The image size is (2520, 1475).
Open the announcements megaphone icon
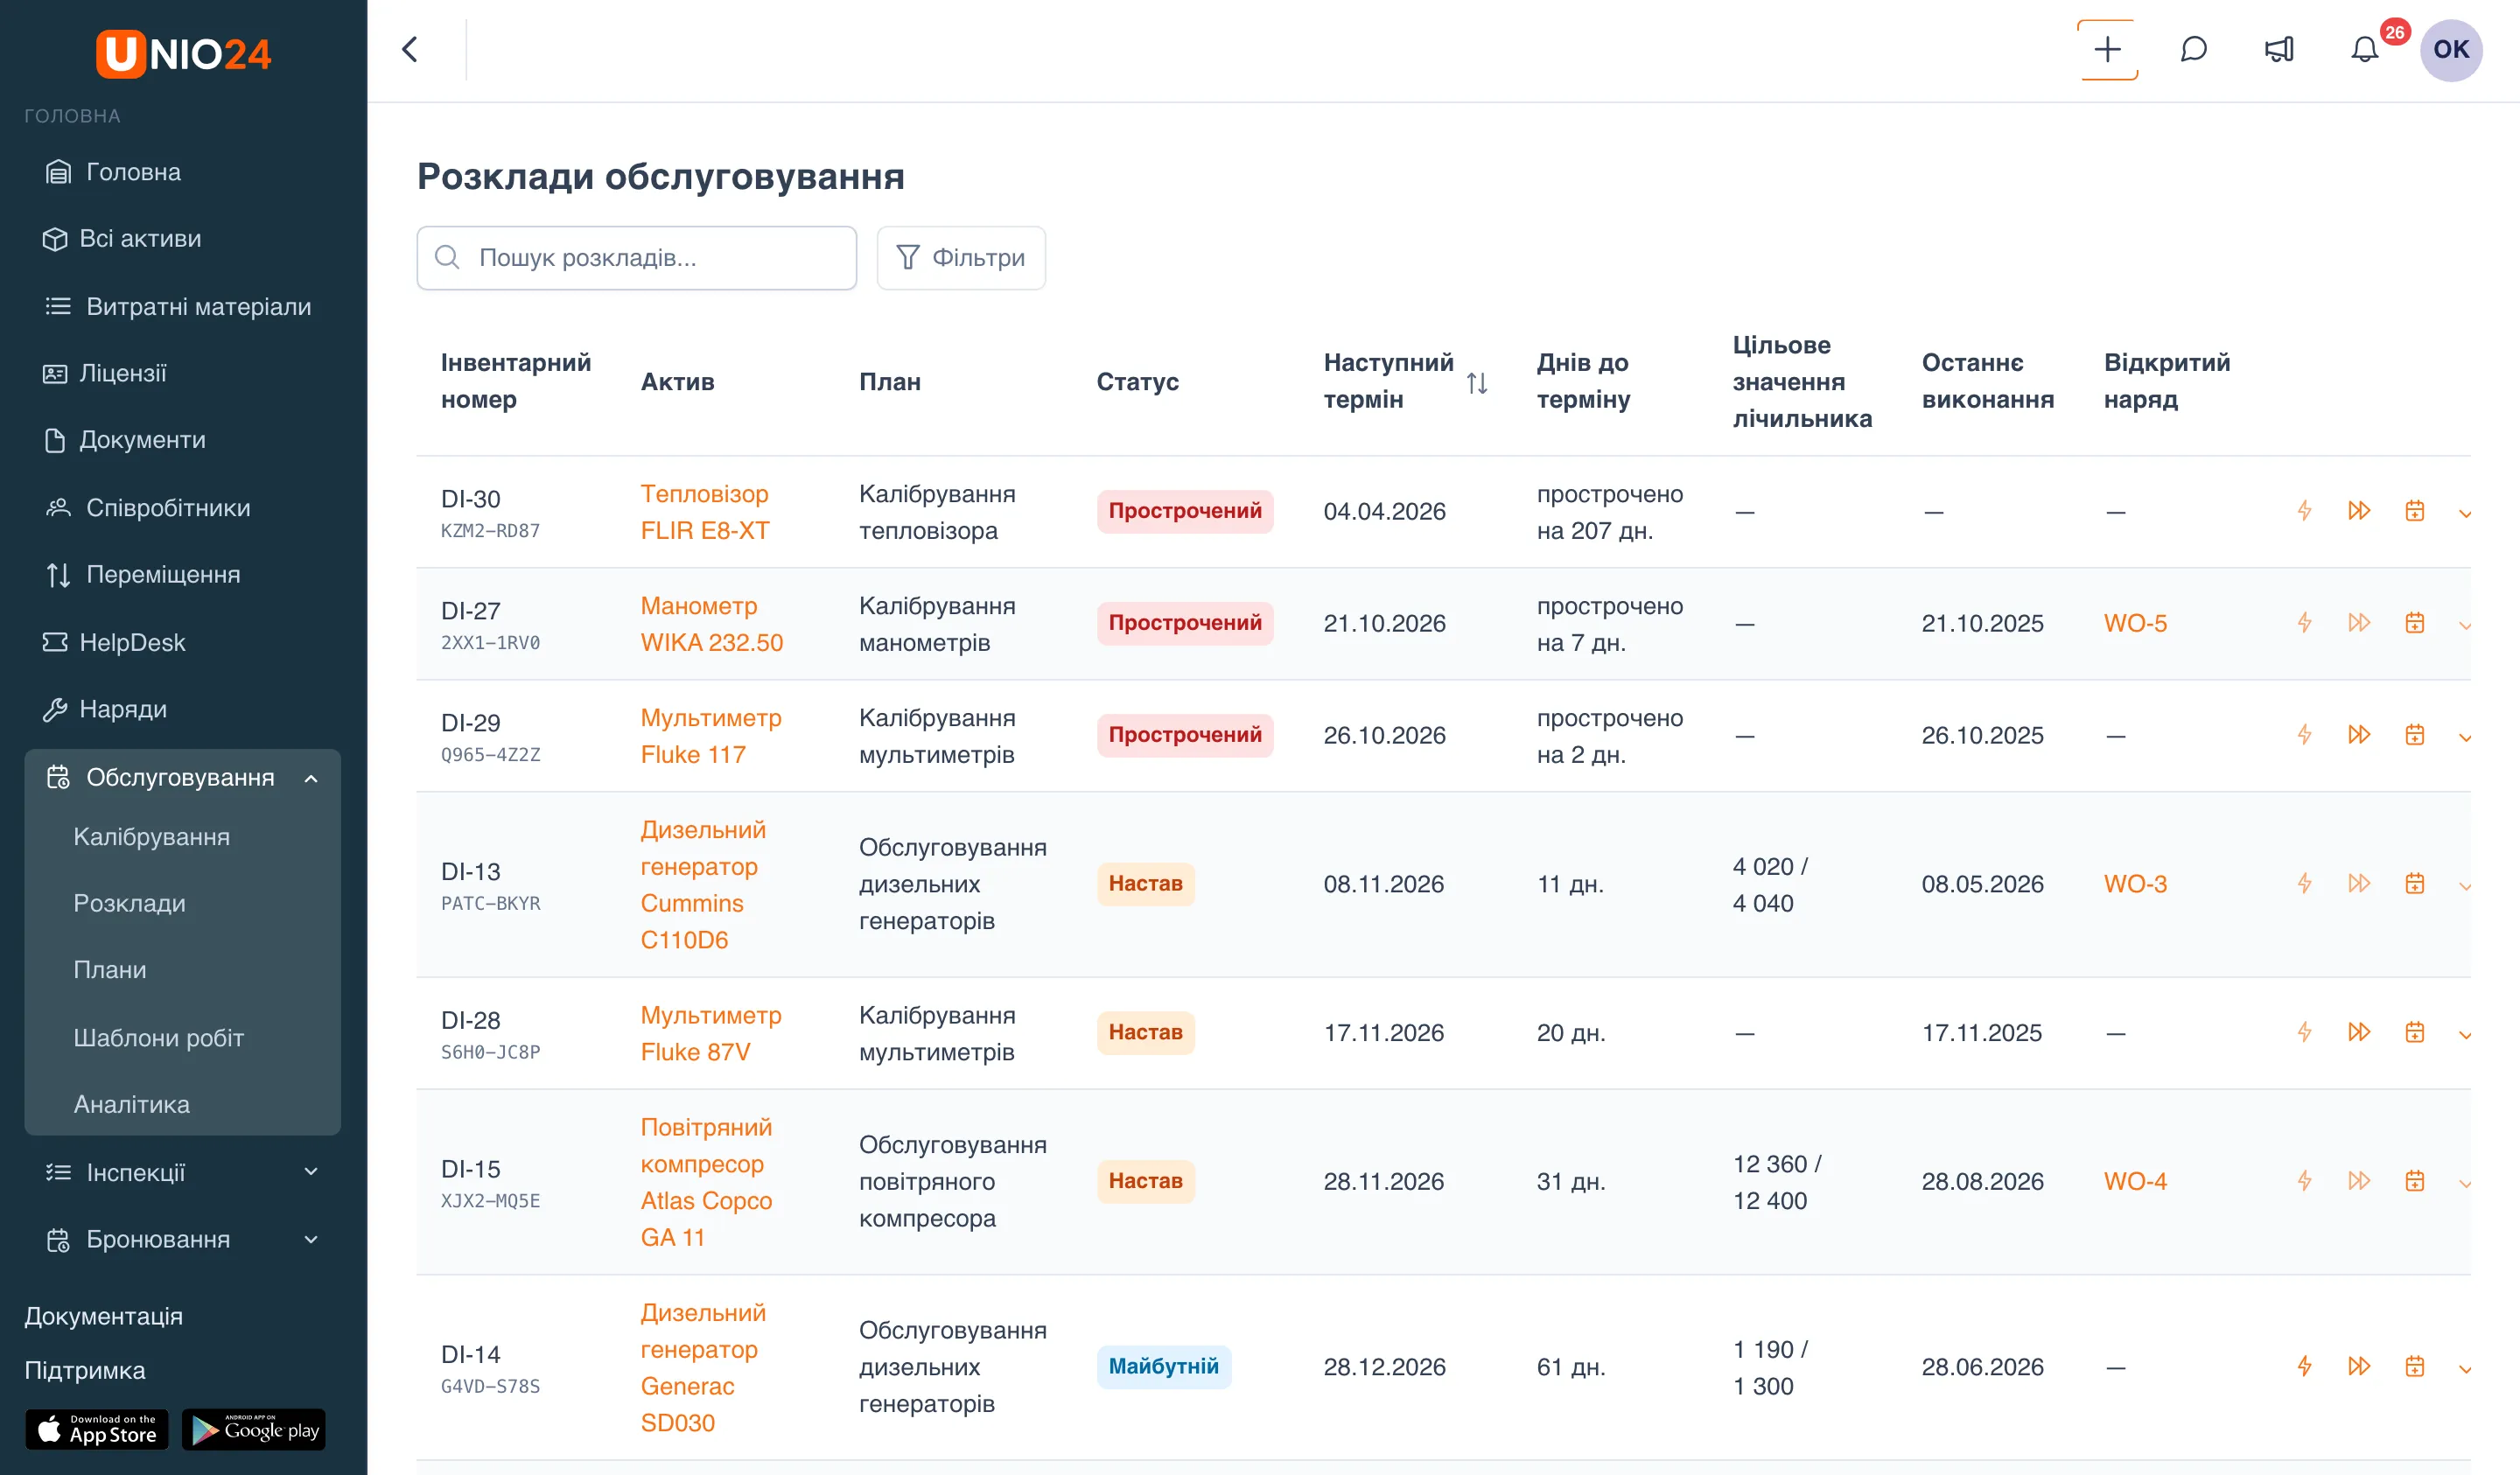coord(2279,50)
